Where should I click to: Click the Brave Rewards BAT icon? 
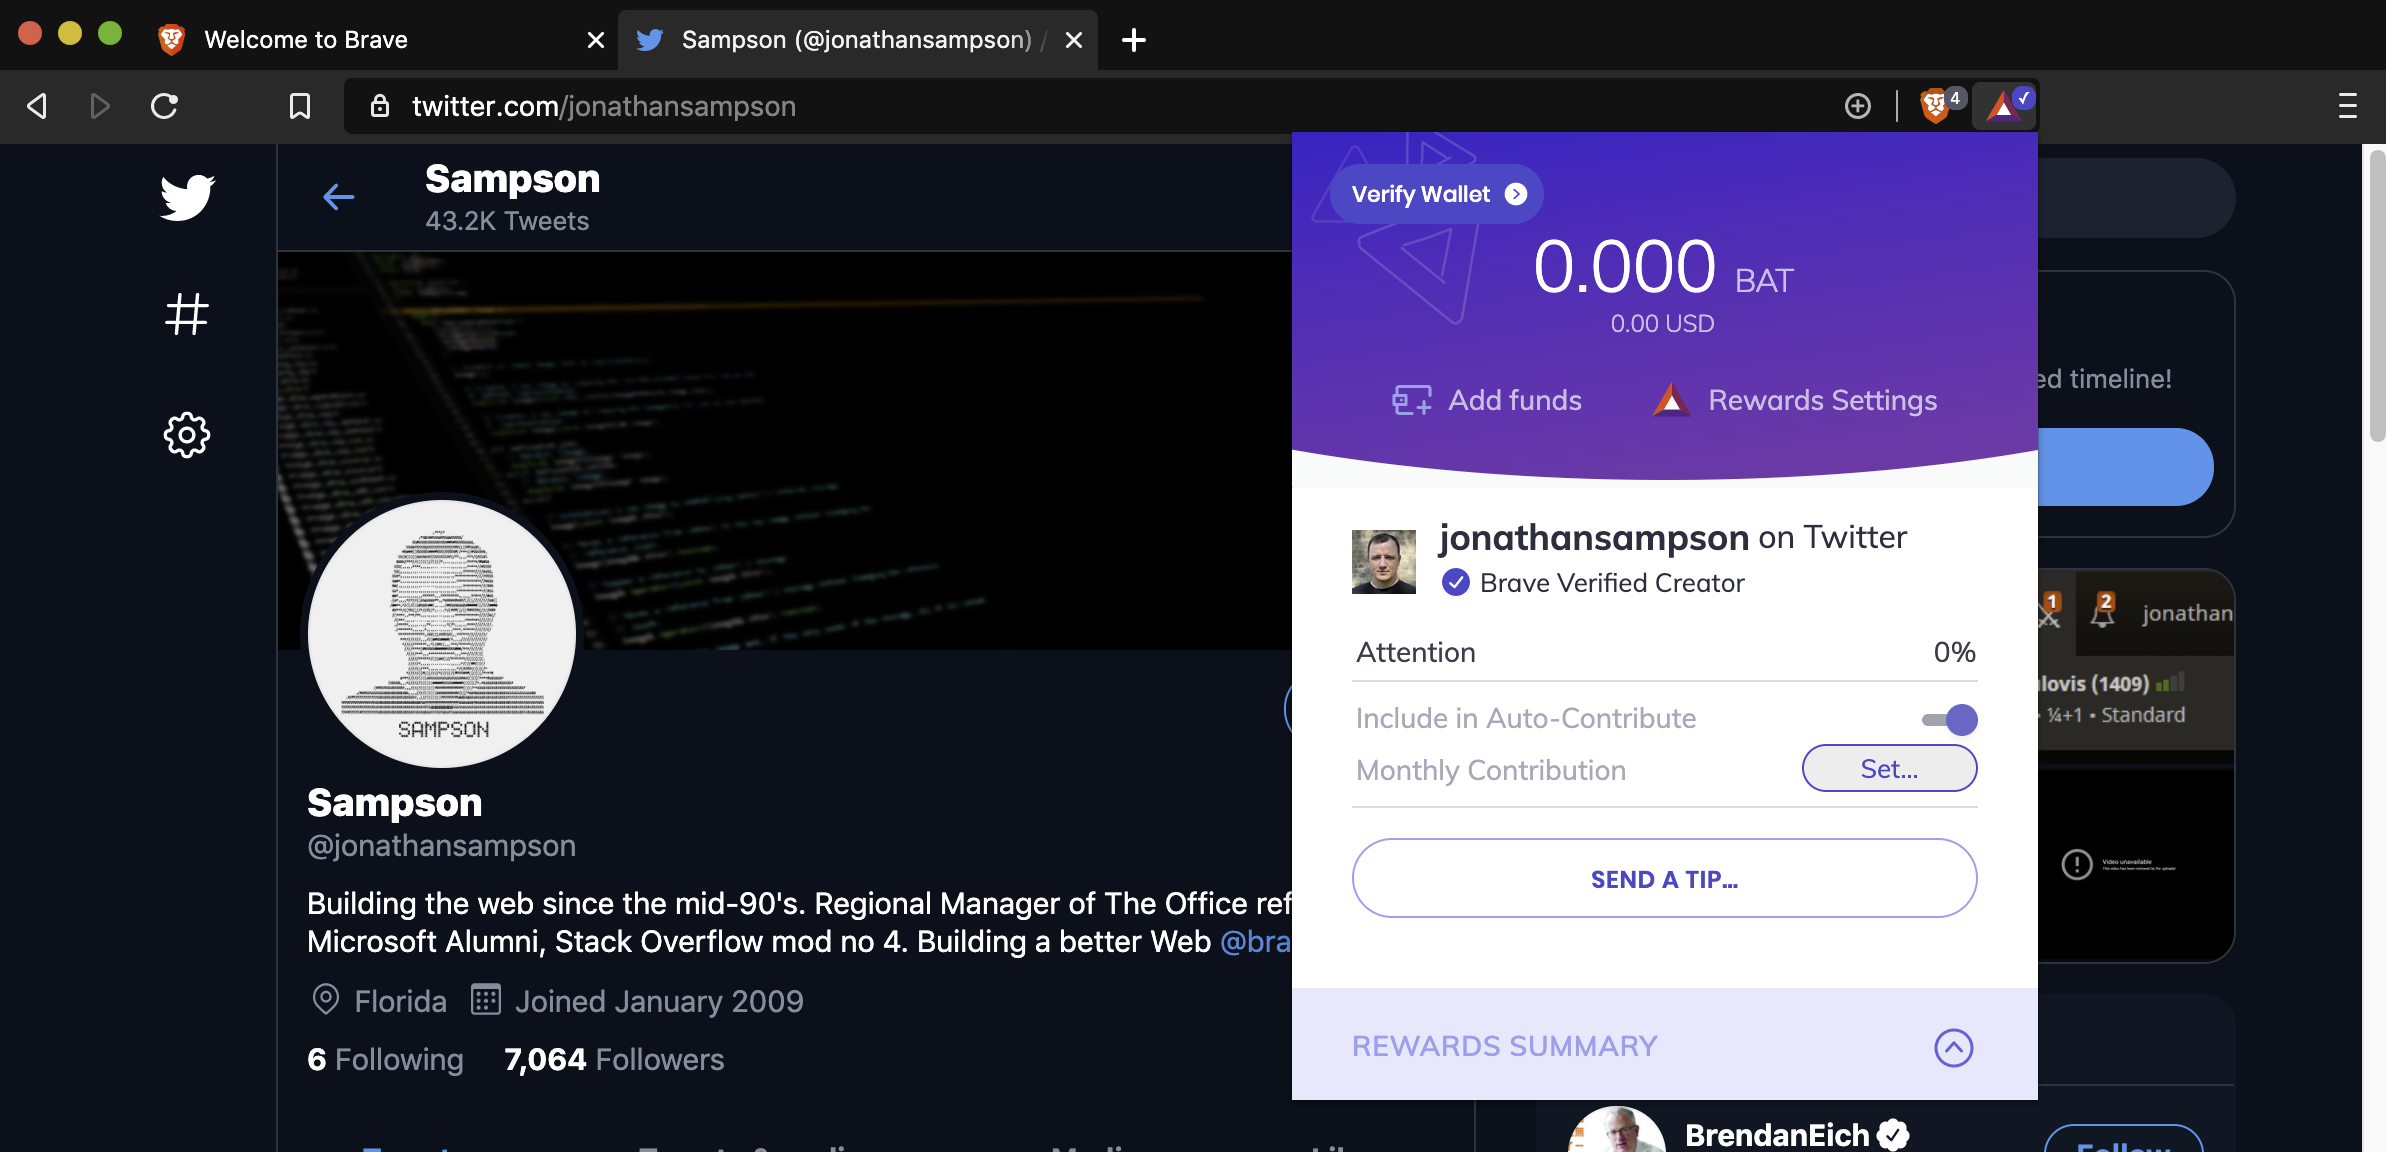[2004, 105]
